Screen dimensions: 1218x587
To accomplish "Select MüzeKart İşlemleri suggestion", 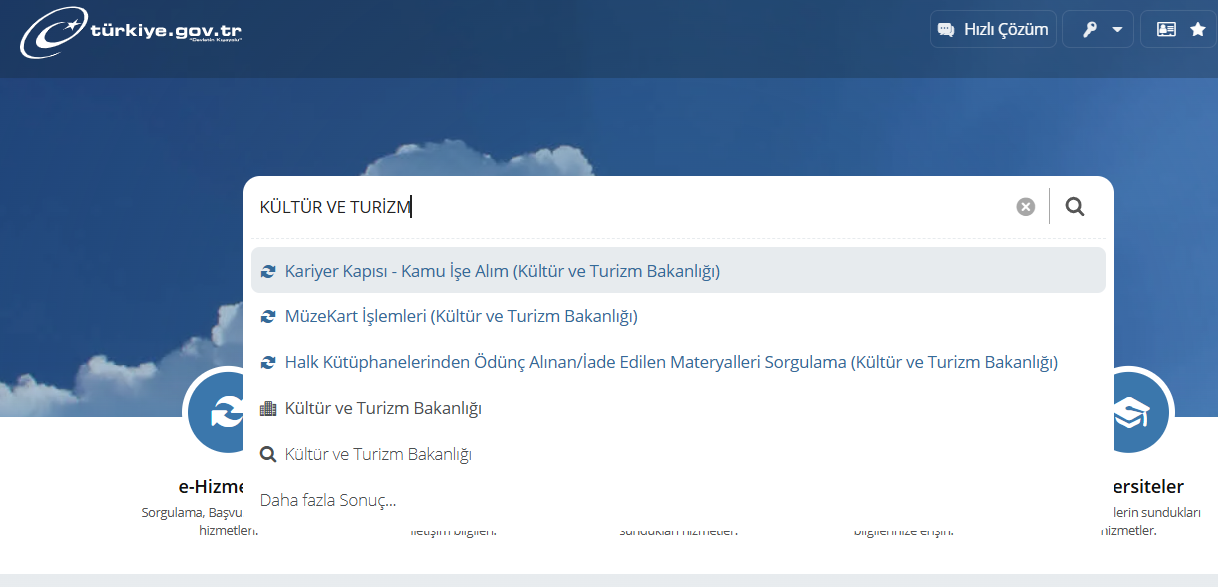I will click(461, 316).
